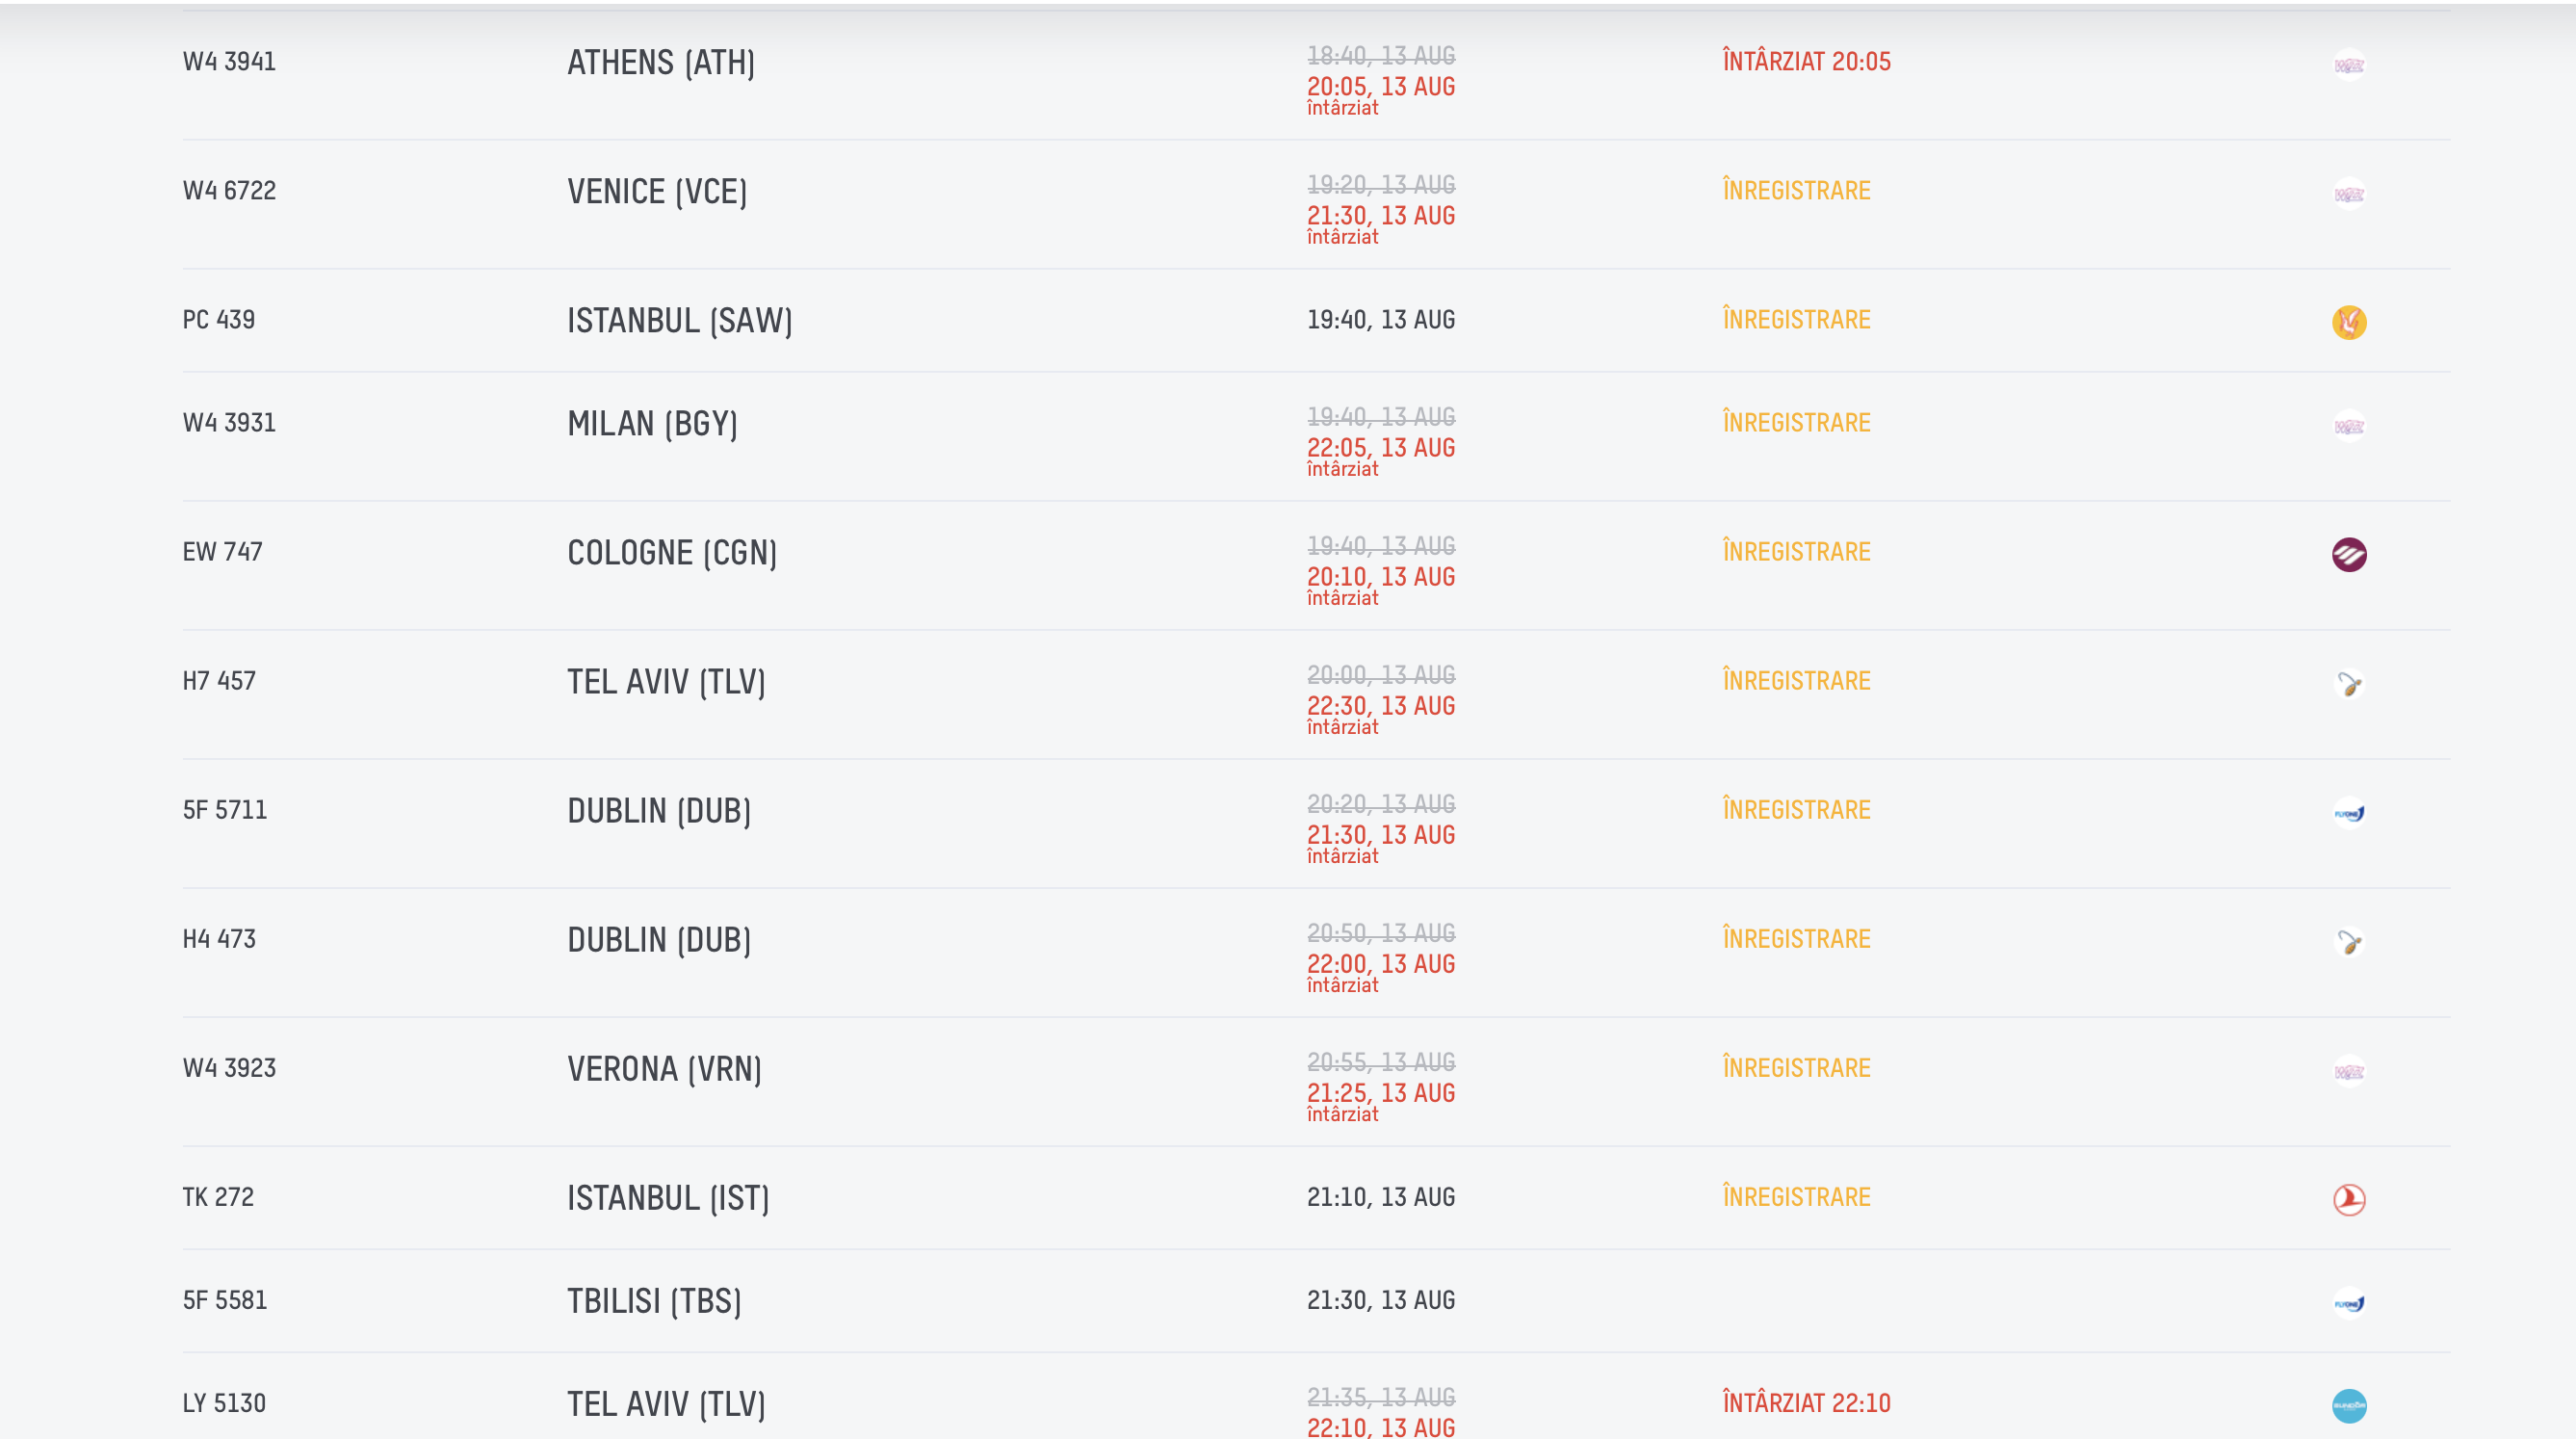Click ÎNTÂRZIAT 20:05 status for Athens
Viewport: 2576px width, 1439px height.
(1806, 61)
